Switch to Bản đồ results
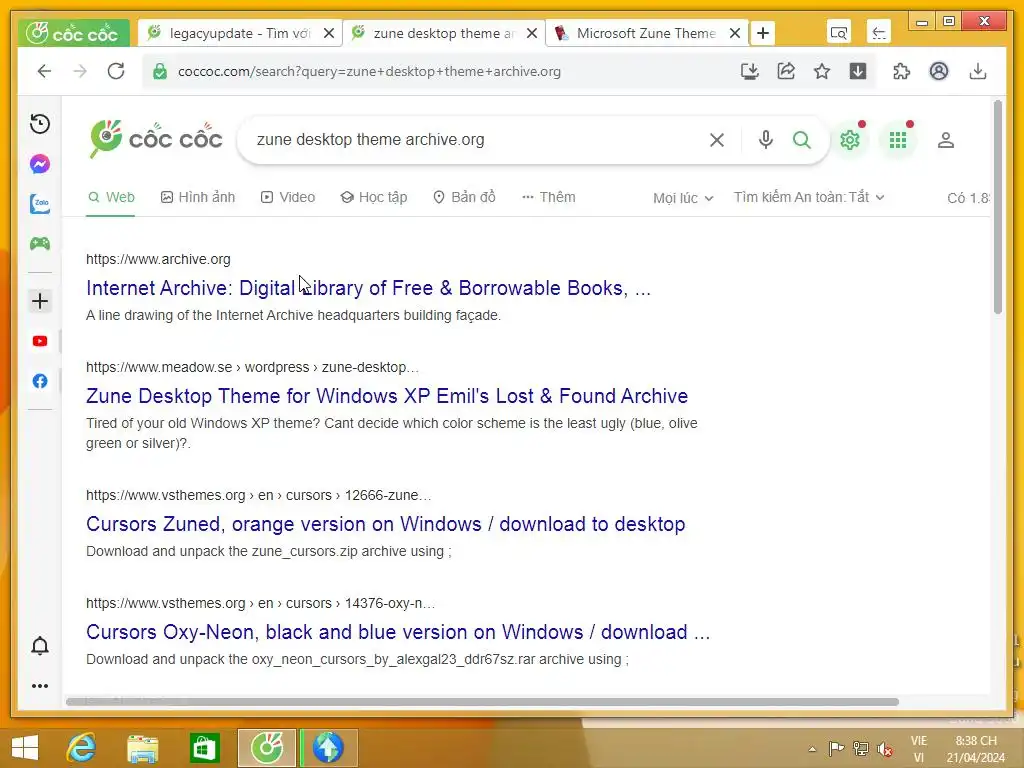The image size is (1024, 768). (x=464, y=197)
